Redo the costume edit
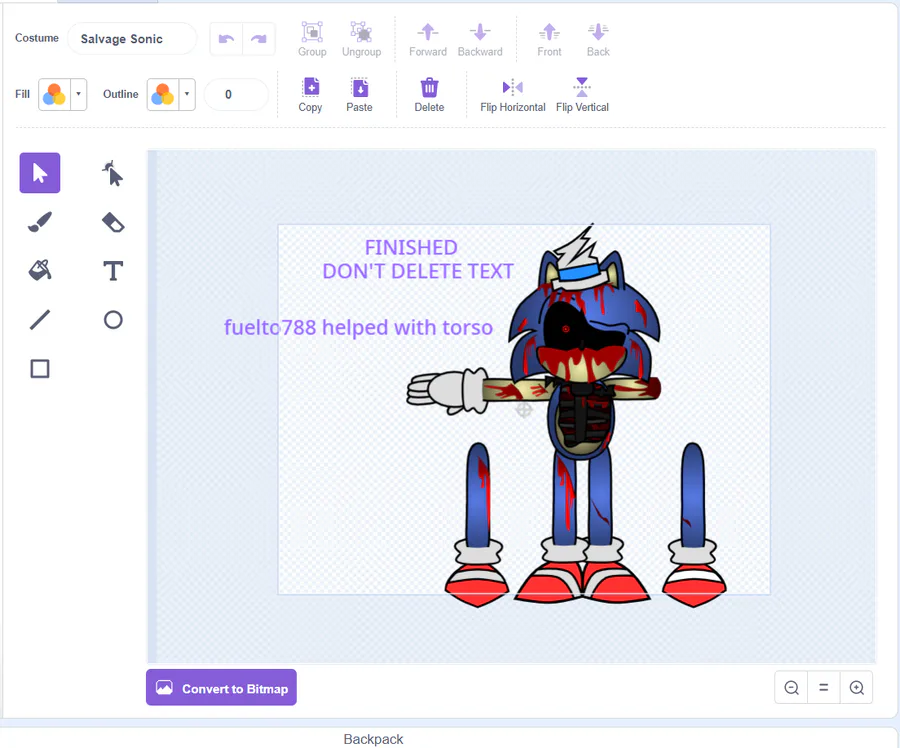Screen dimensions: 900x748 point(259,39)
